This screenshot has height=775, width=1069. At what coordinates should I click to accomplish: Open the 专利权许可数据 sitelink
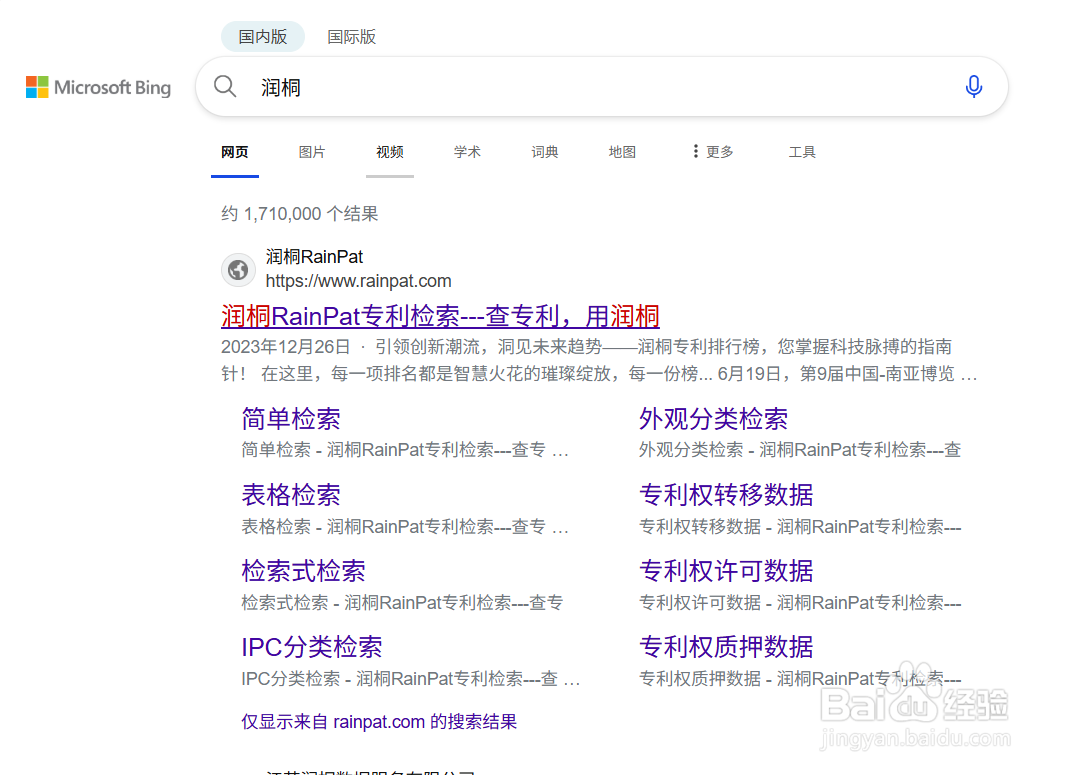tap(726, 571)
